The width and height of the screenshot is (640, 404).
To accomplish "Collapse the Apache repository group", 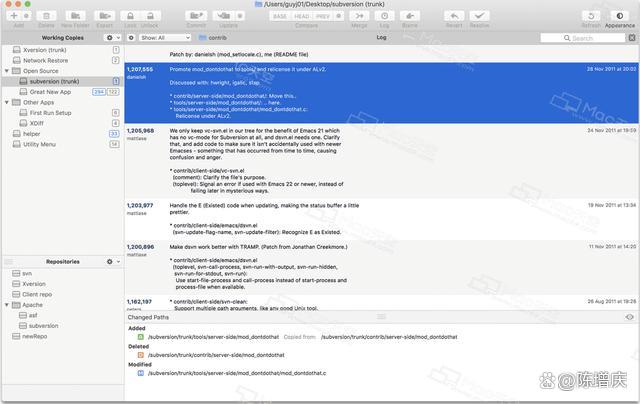I will coord(7,304).
